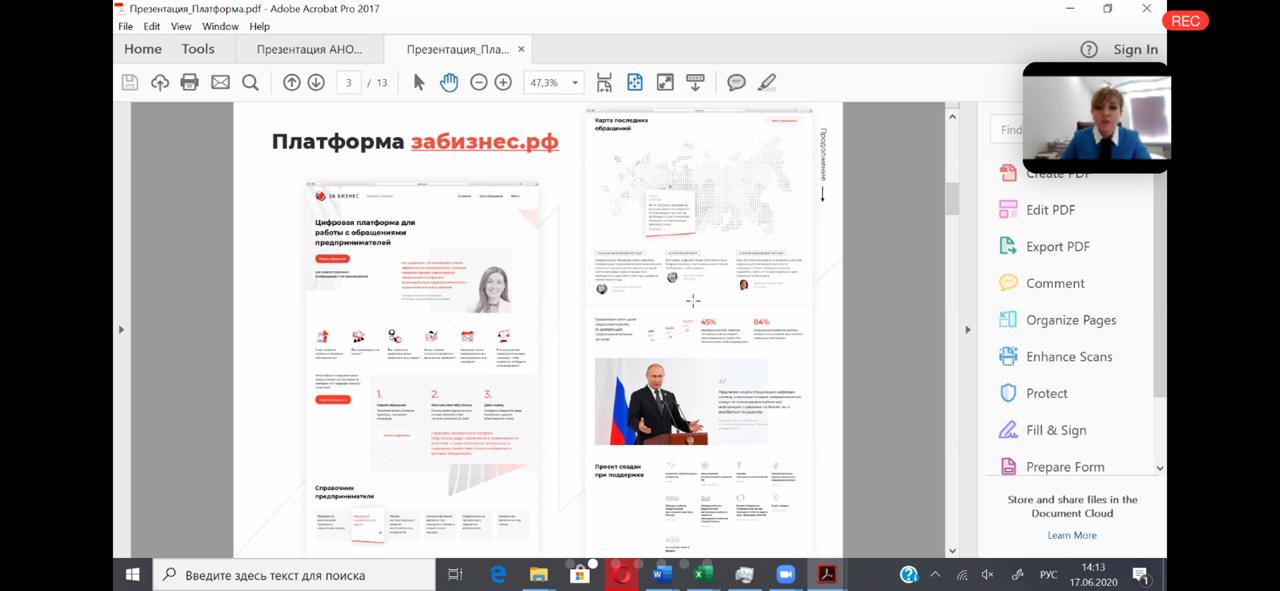This screenshot has height=591, width=1280.
Task: Open Task View on taskbar
Action: pyautogui.click(x=455, y=575)
